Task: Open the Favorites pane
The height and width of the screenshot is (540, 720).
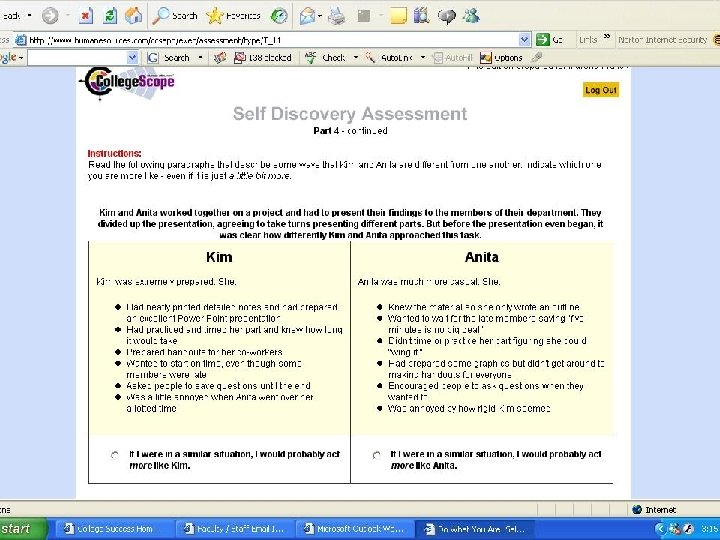Action: coord(233,16)
